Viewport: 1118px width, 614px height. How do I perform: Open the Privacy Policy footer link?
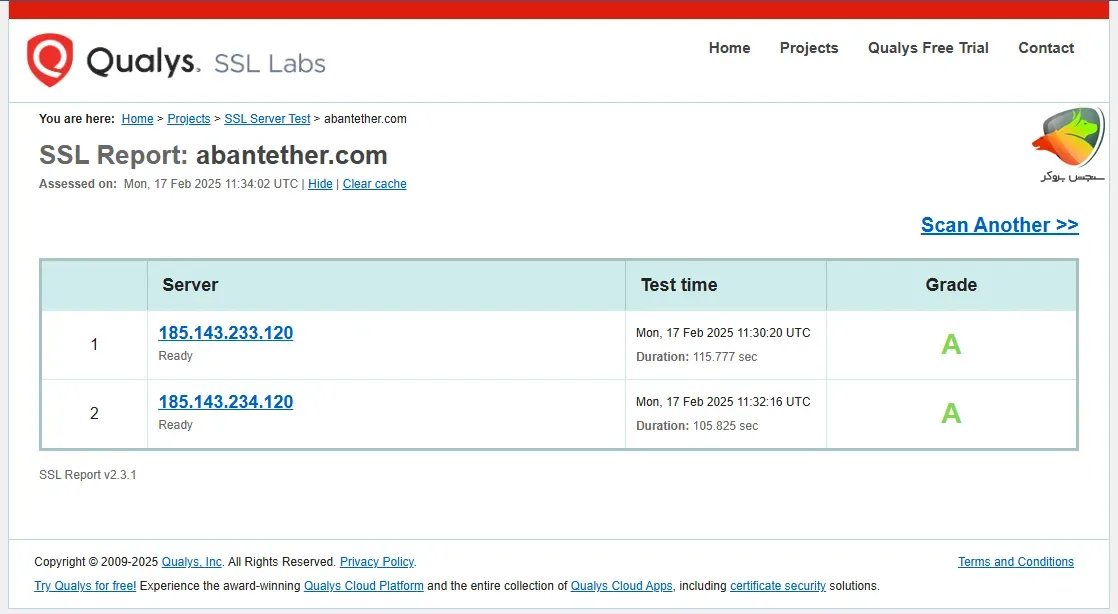point(376,562)
